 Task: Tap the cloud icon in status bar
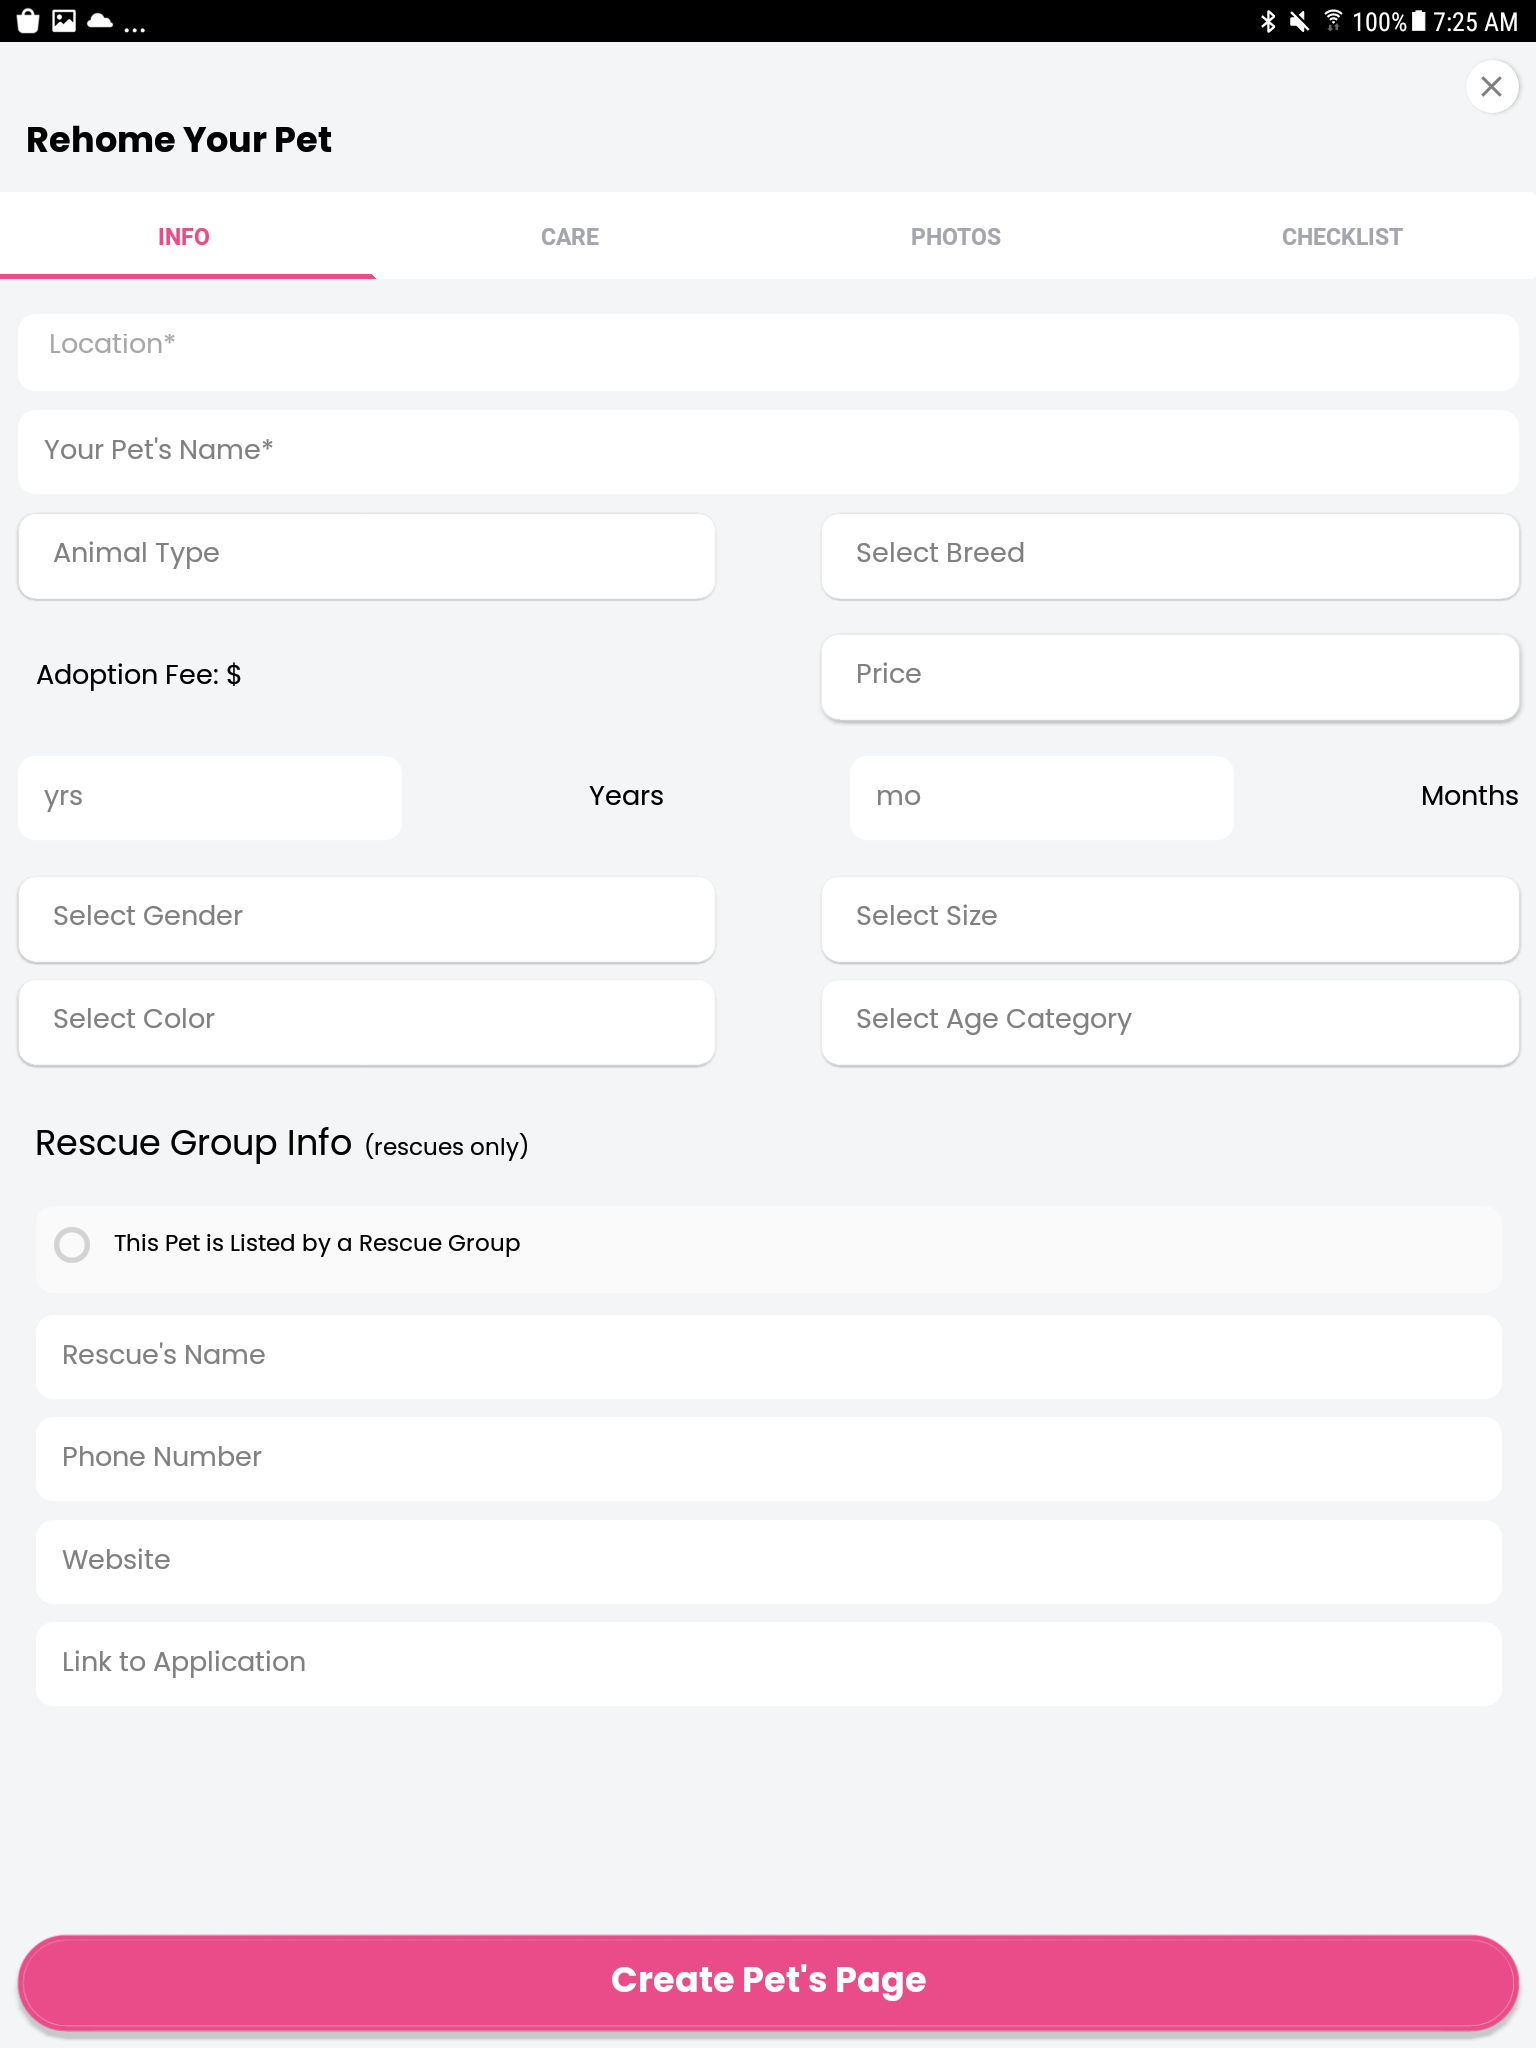100,21
